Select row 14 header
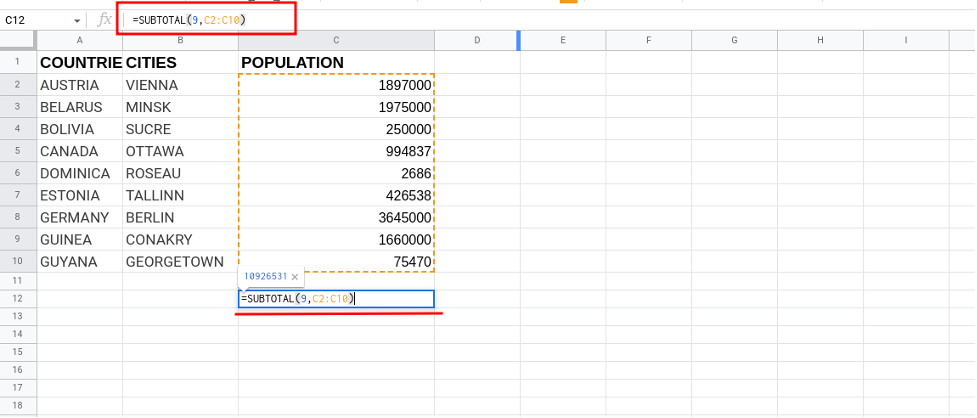 click(18, 335)
